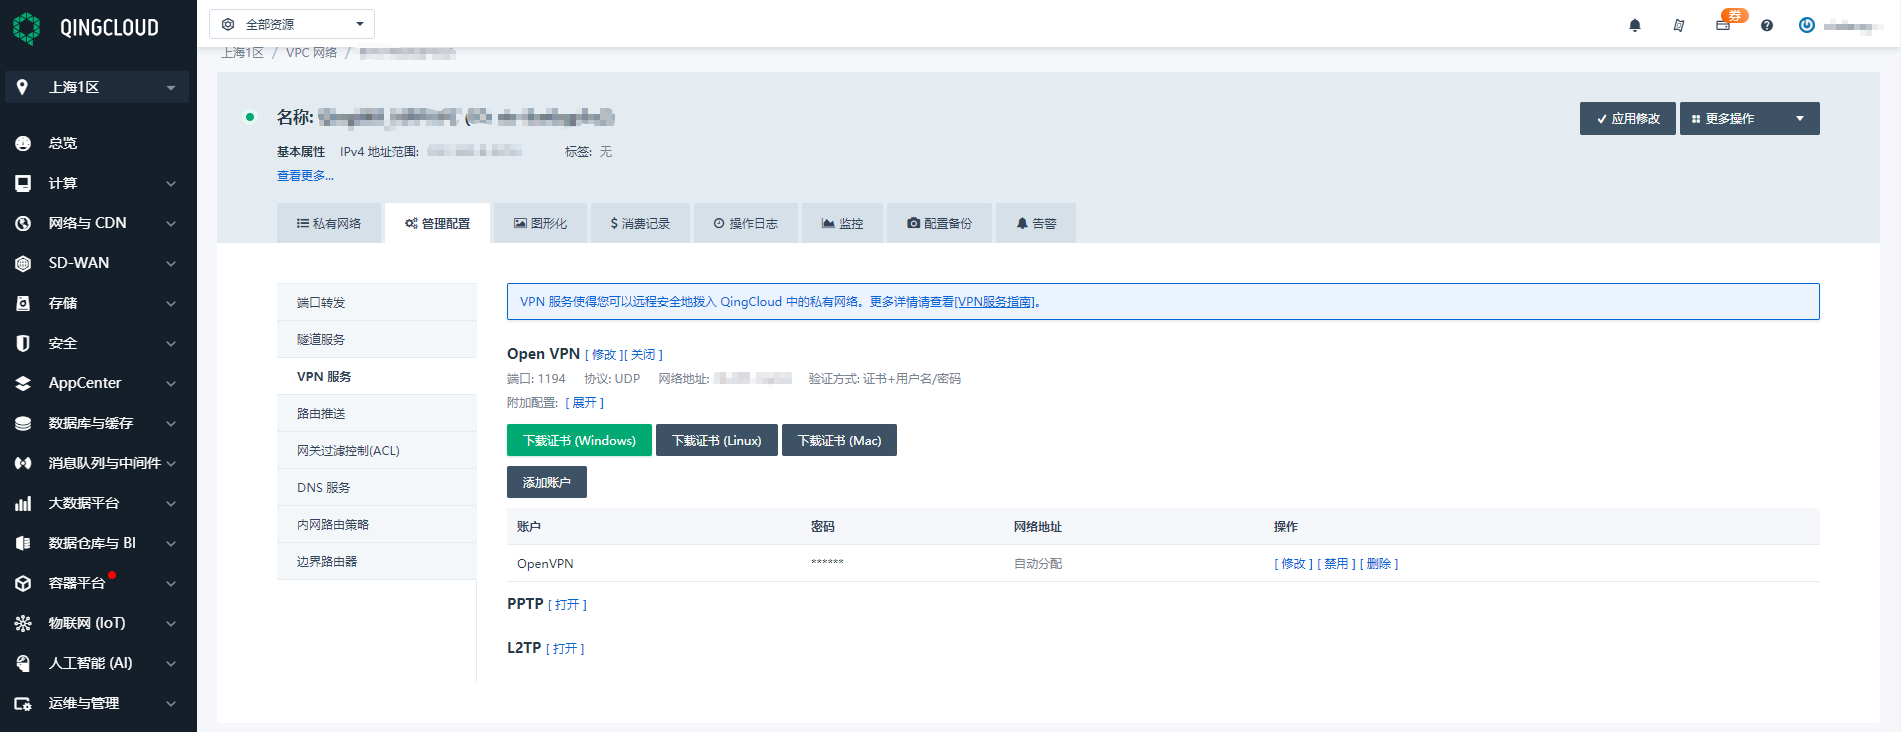Select 隧道服务 in the side menu
This screenshot has height=732, width=1901.
click(x=377, y=339)
